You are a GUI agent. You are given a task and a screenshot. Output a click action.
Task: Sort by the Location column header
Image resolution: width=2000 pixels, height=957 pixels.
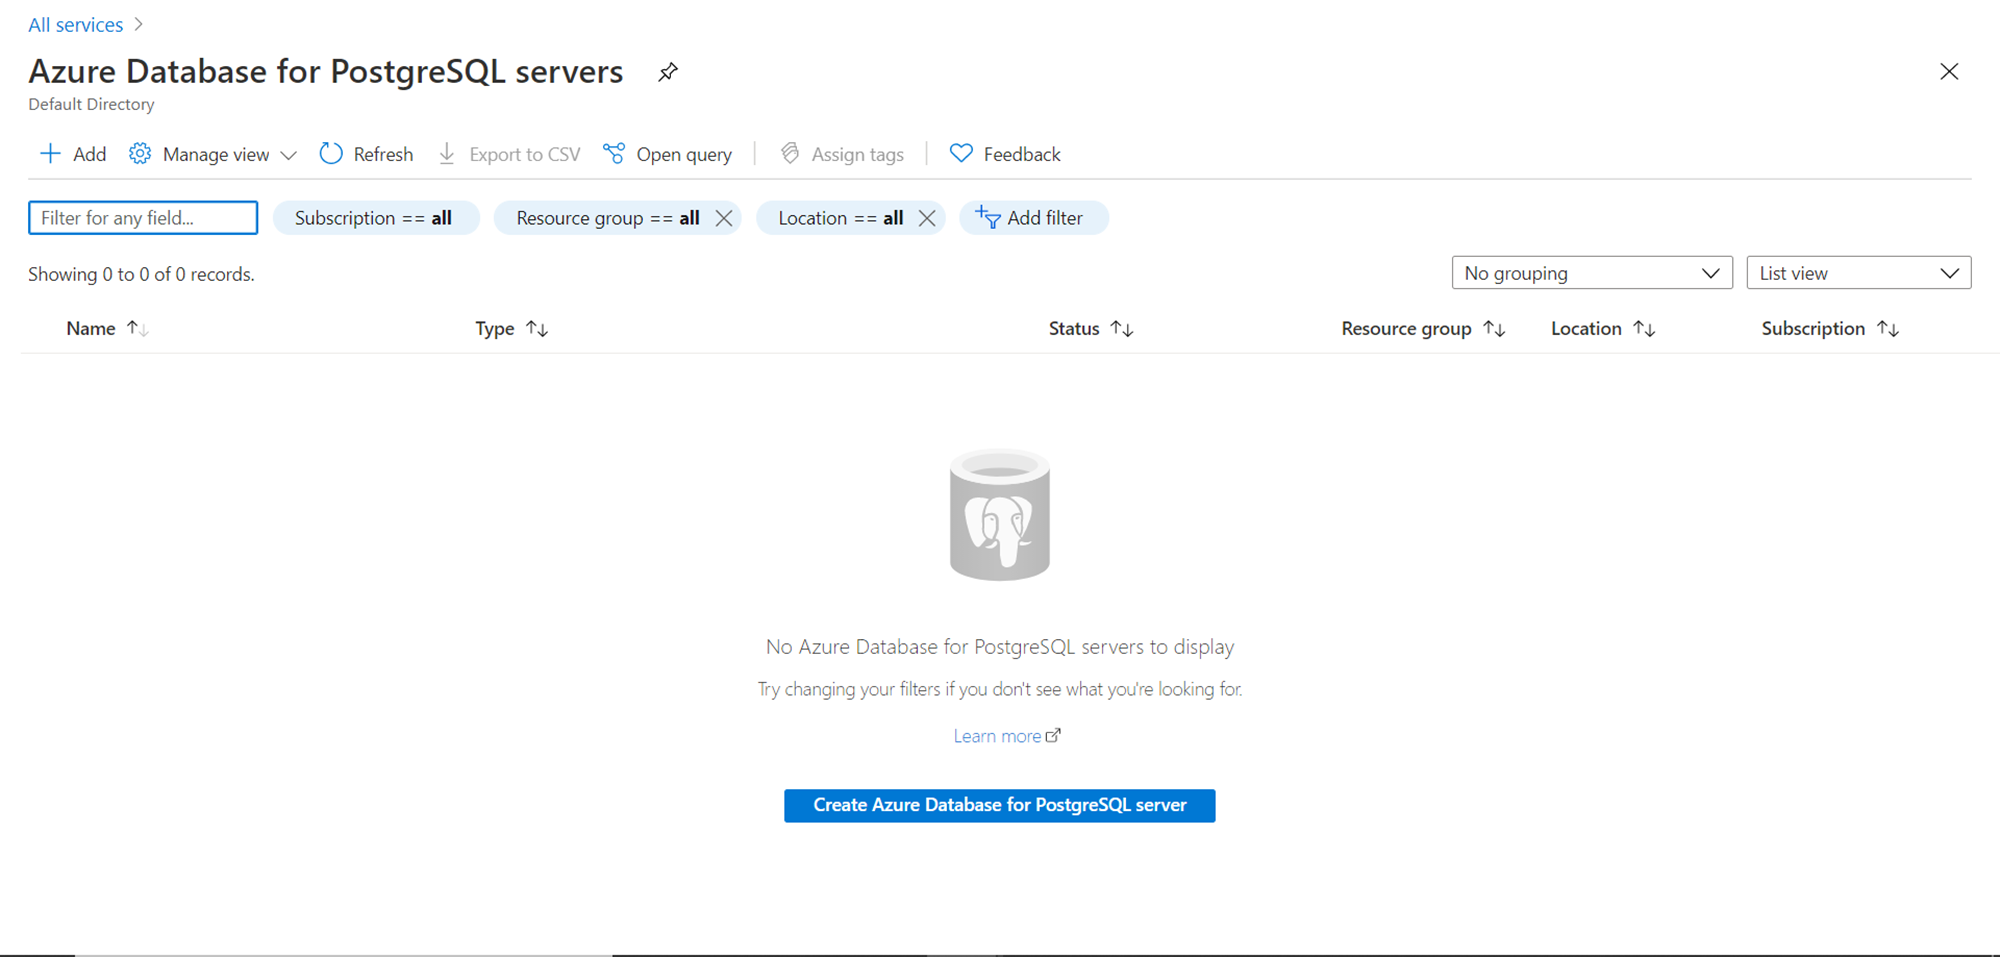1603,328
